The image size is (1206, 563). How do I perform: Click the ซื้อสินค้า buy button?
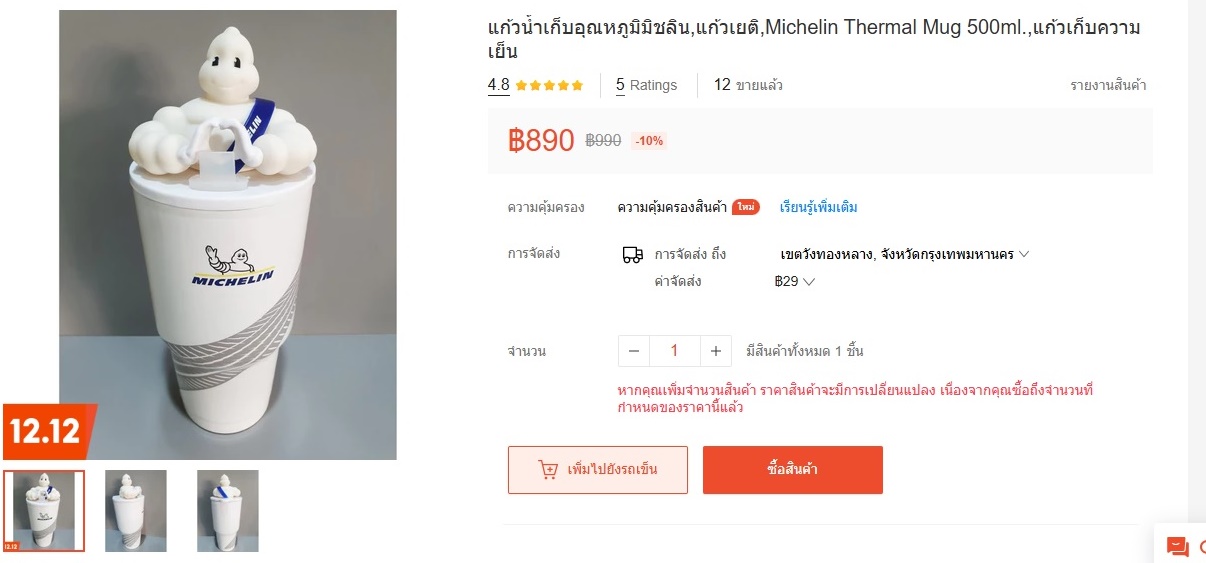tap(793, 470)
